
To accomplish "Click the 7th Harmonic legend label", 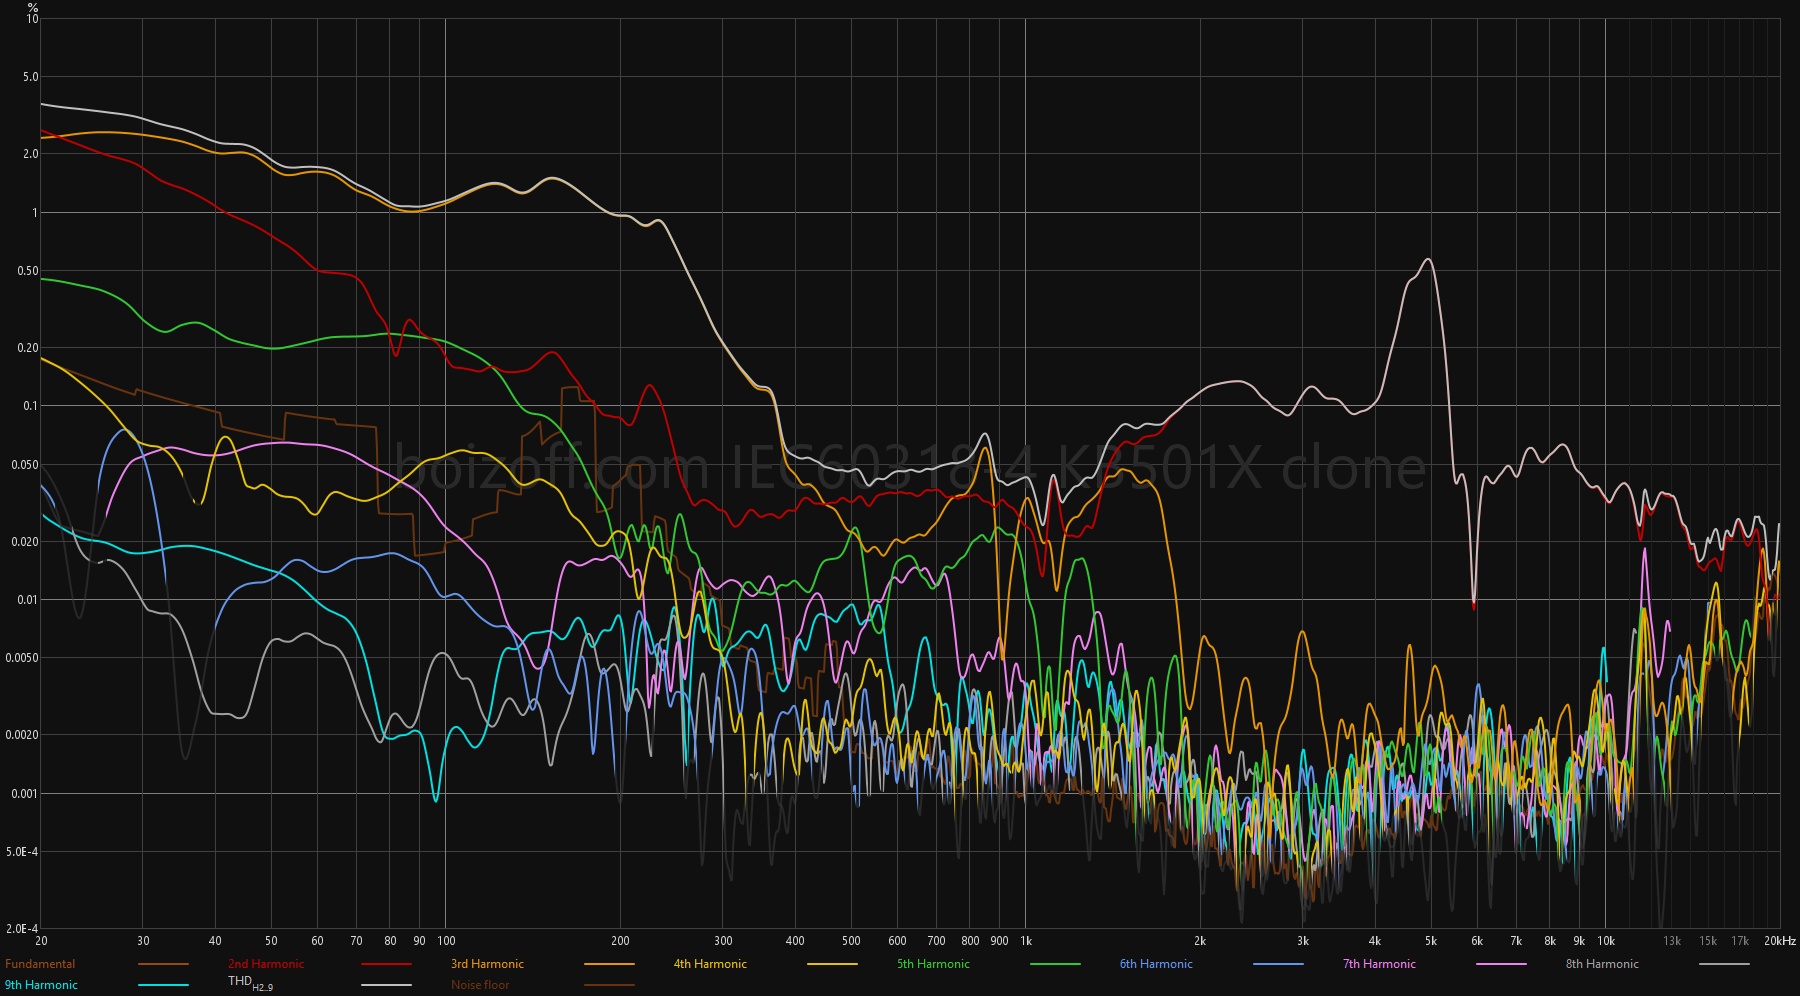I will coord(1379,964).
